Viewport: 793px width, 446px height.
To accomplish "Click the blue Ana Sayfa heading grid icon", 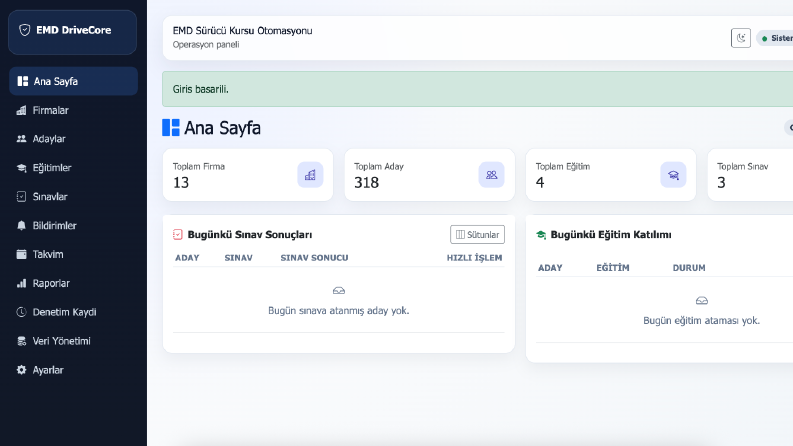I will tap(170, 127).
